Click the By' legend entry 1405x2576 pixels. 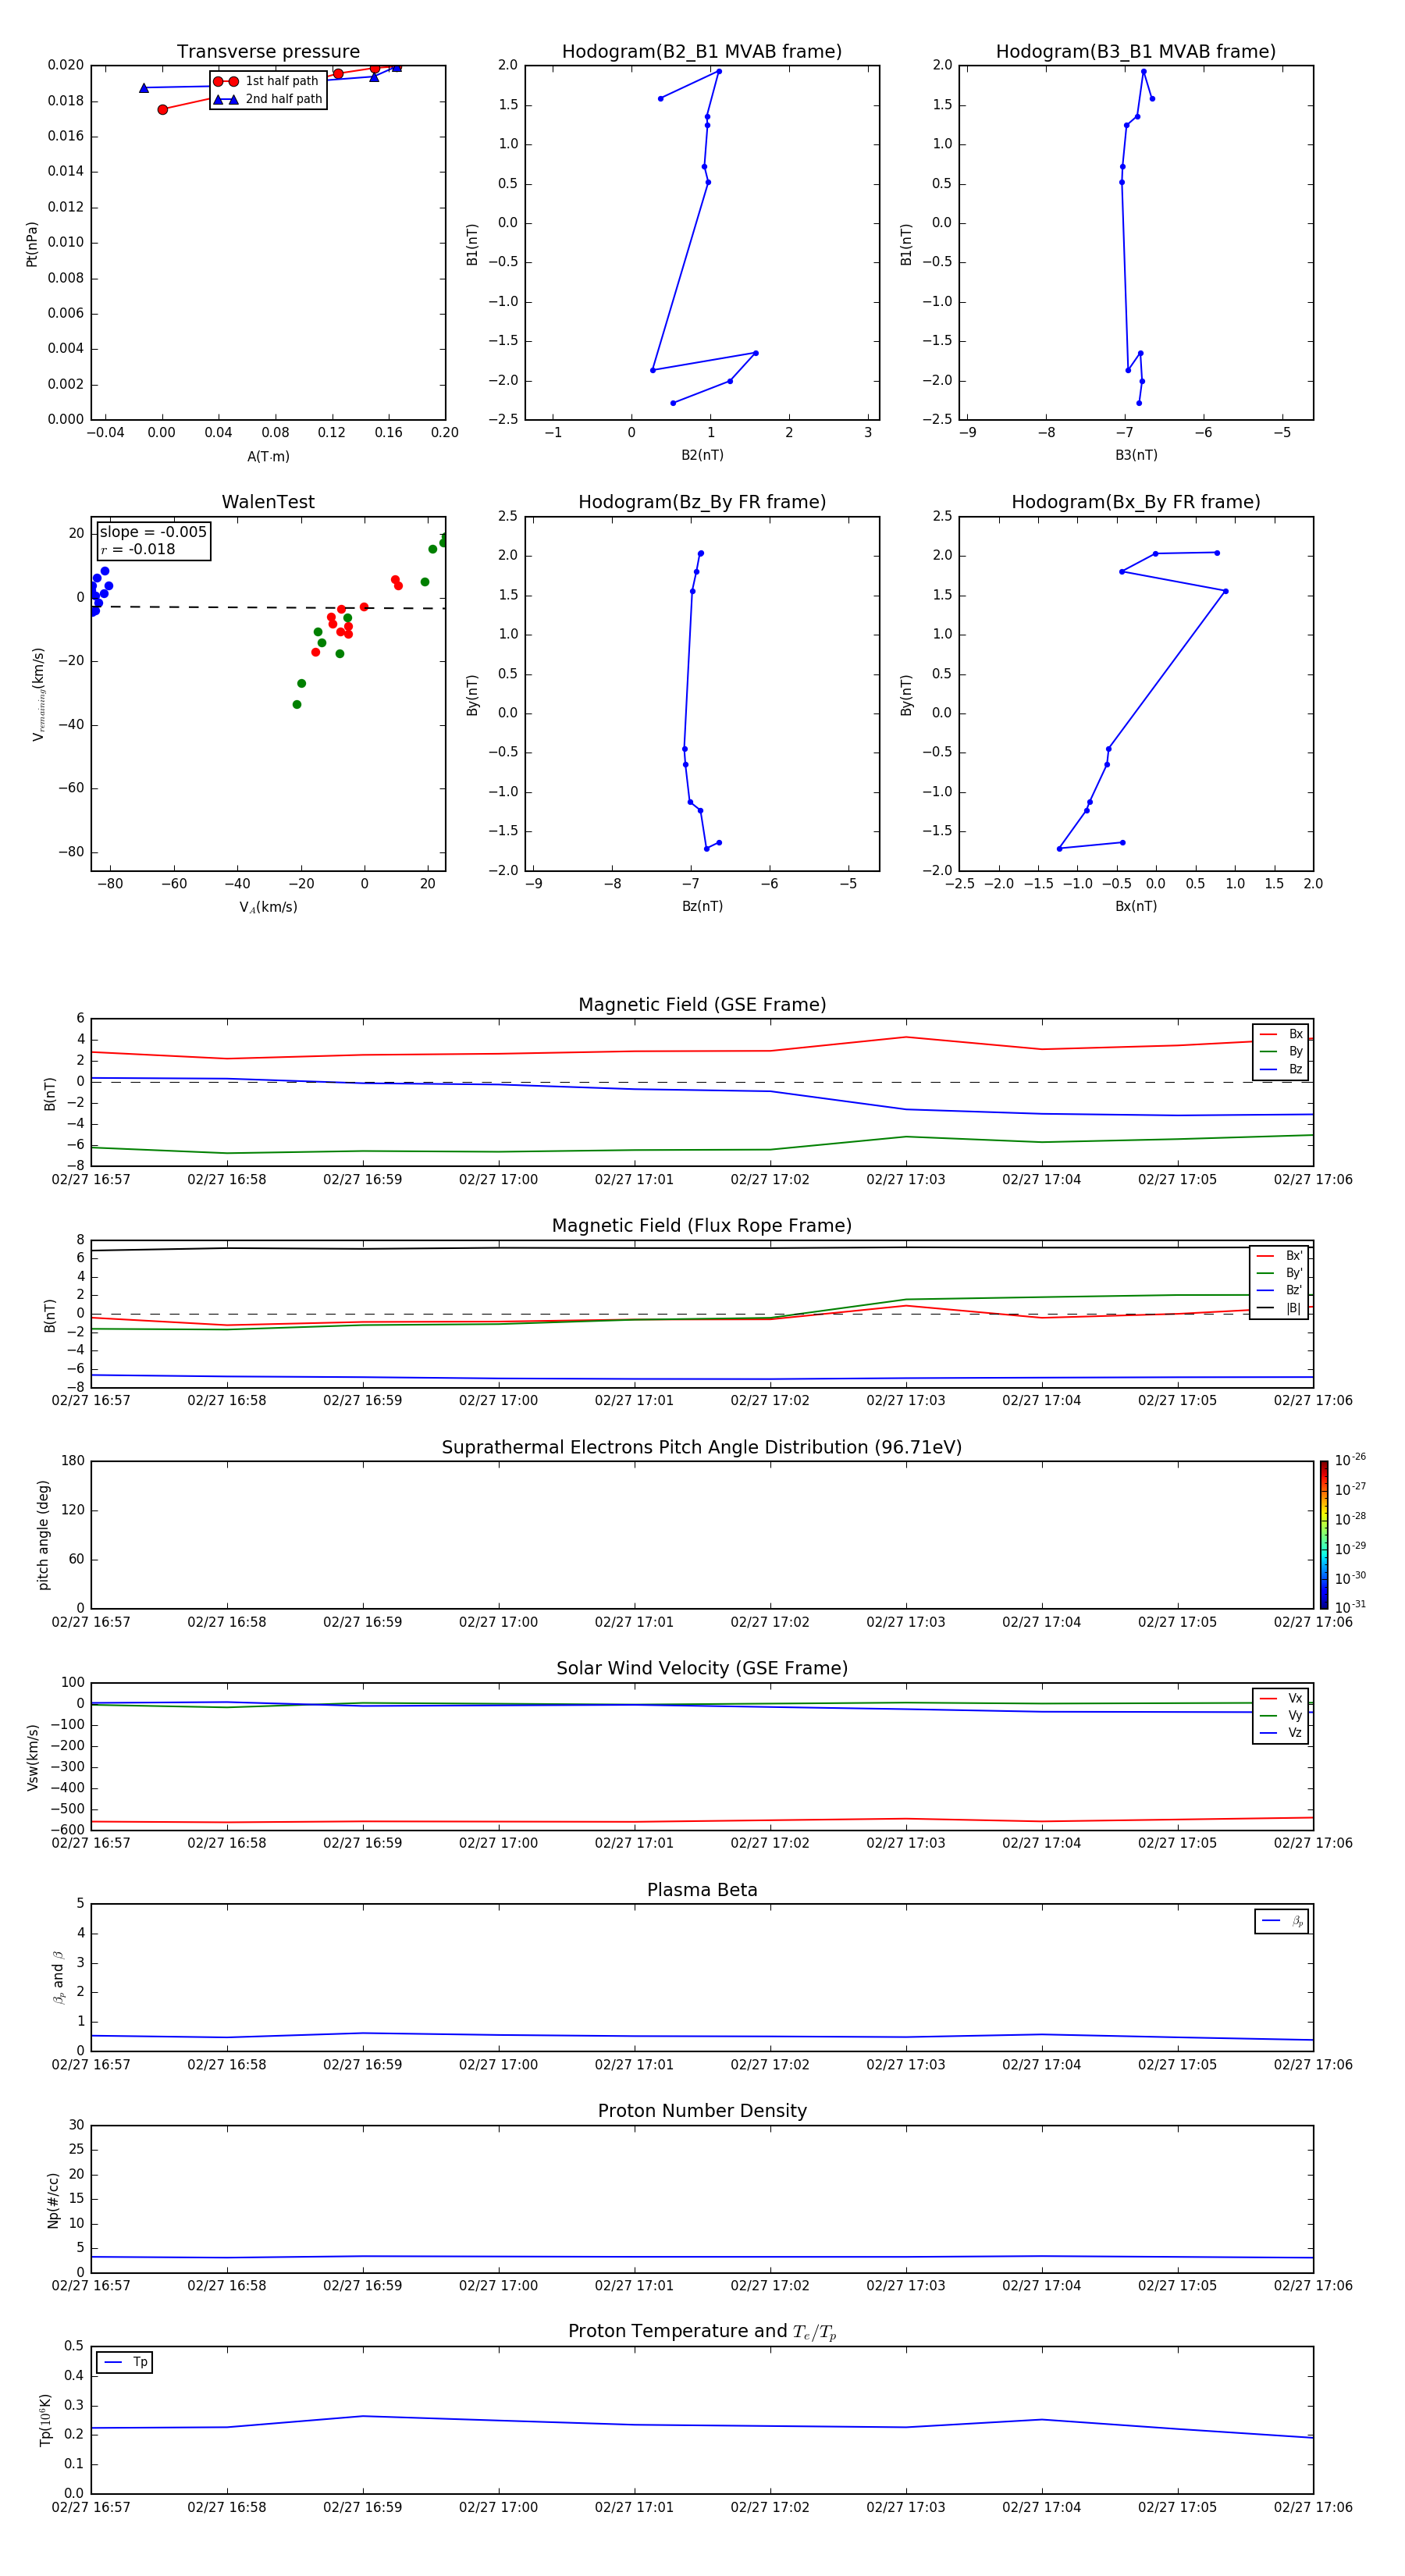pyautogui.click(x=1279, y=1273)
